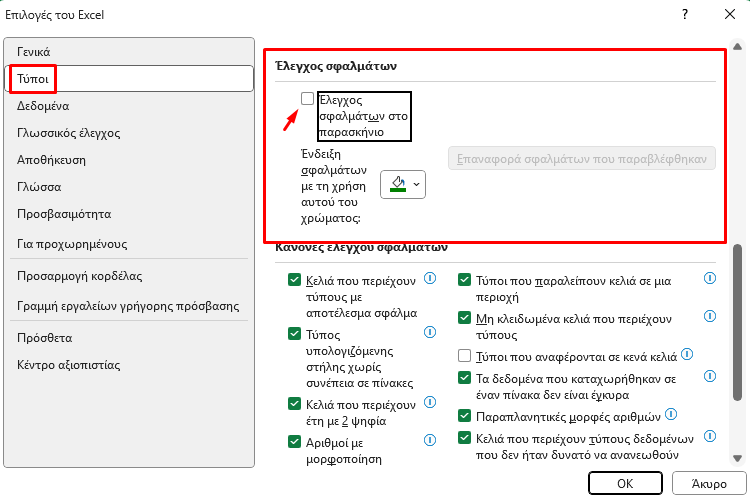Uncheck Μη κλειδωμένα κελιά που περιέχουν τύπους

[464, 318]
